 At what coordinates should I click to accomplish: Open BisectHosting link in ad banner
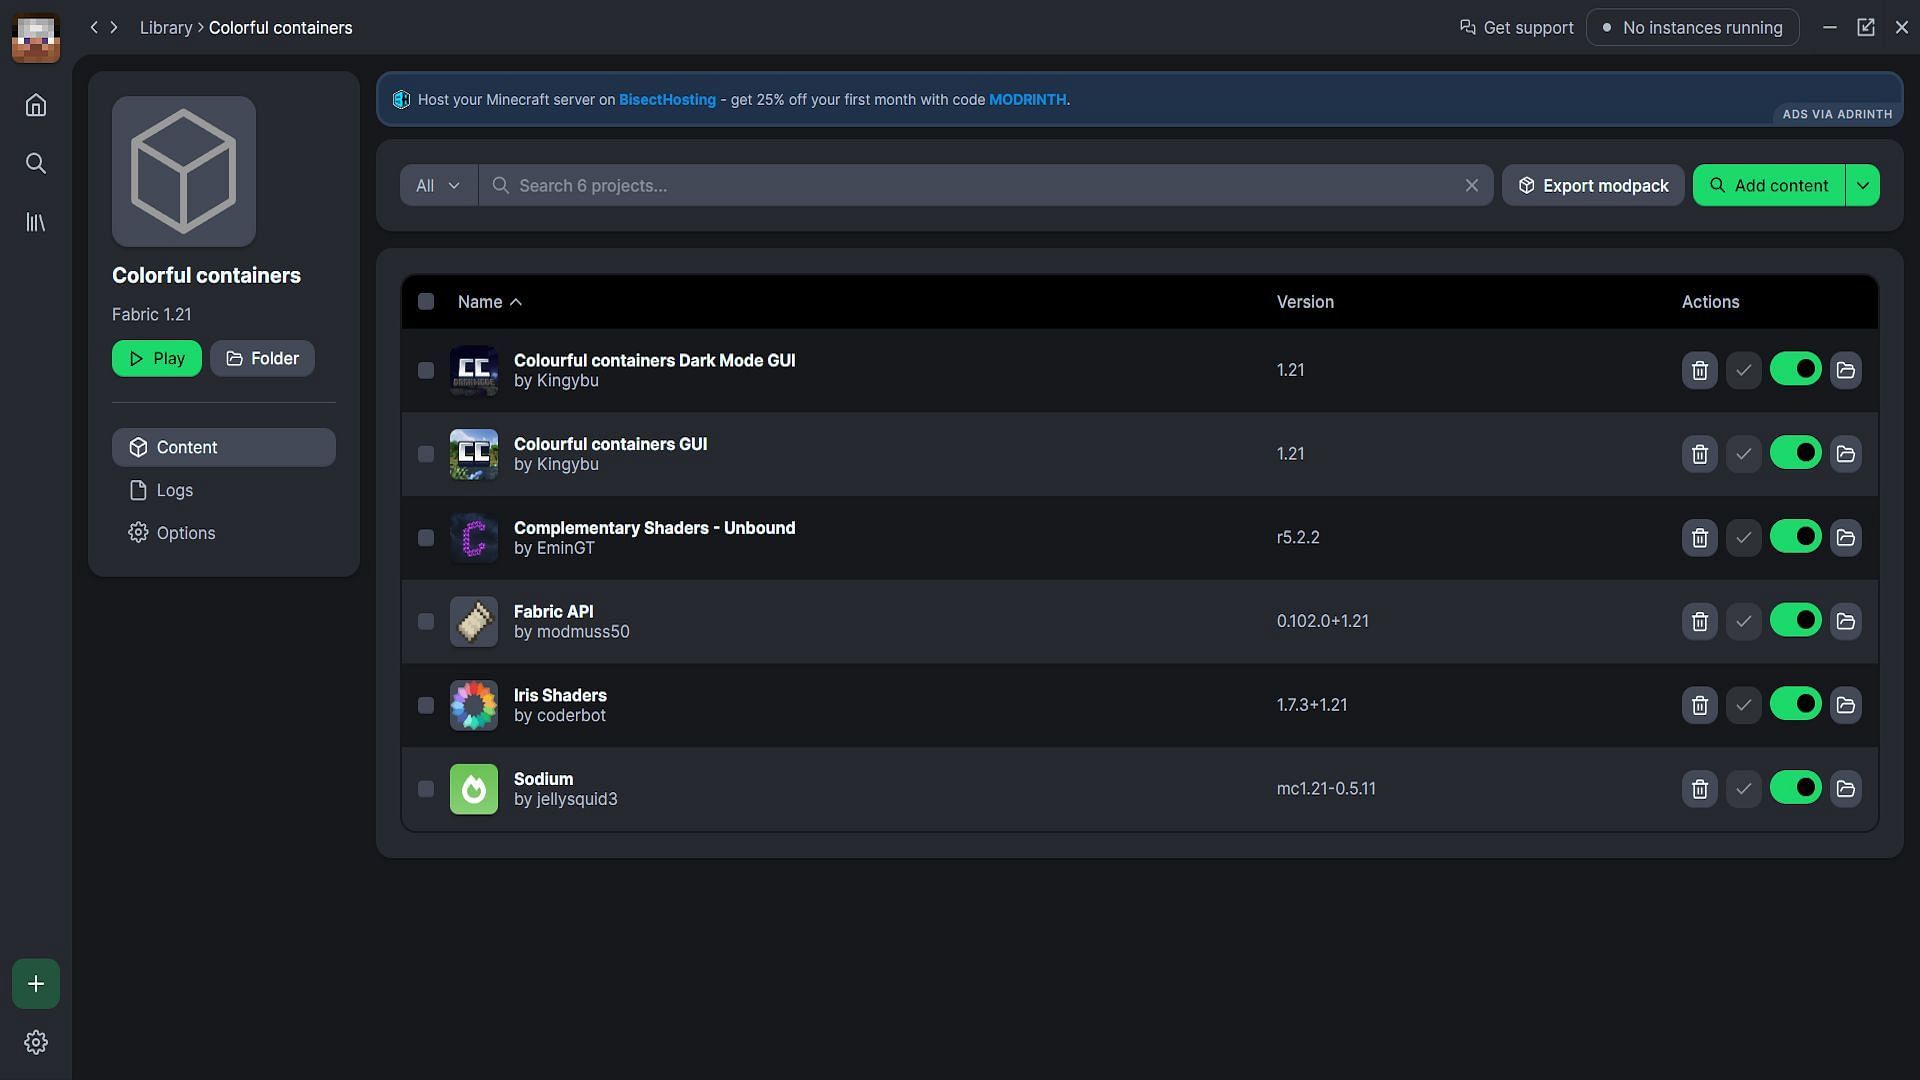pos(667,100)
